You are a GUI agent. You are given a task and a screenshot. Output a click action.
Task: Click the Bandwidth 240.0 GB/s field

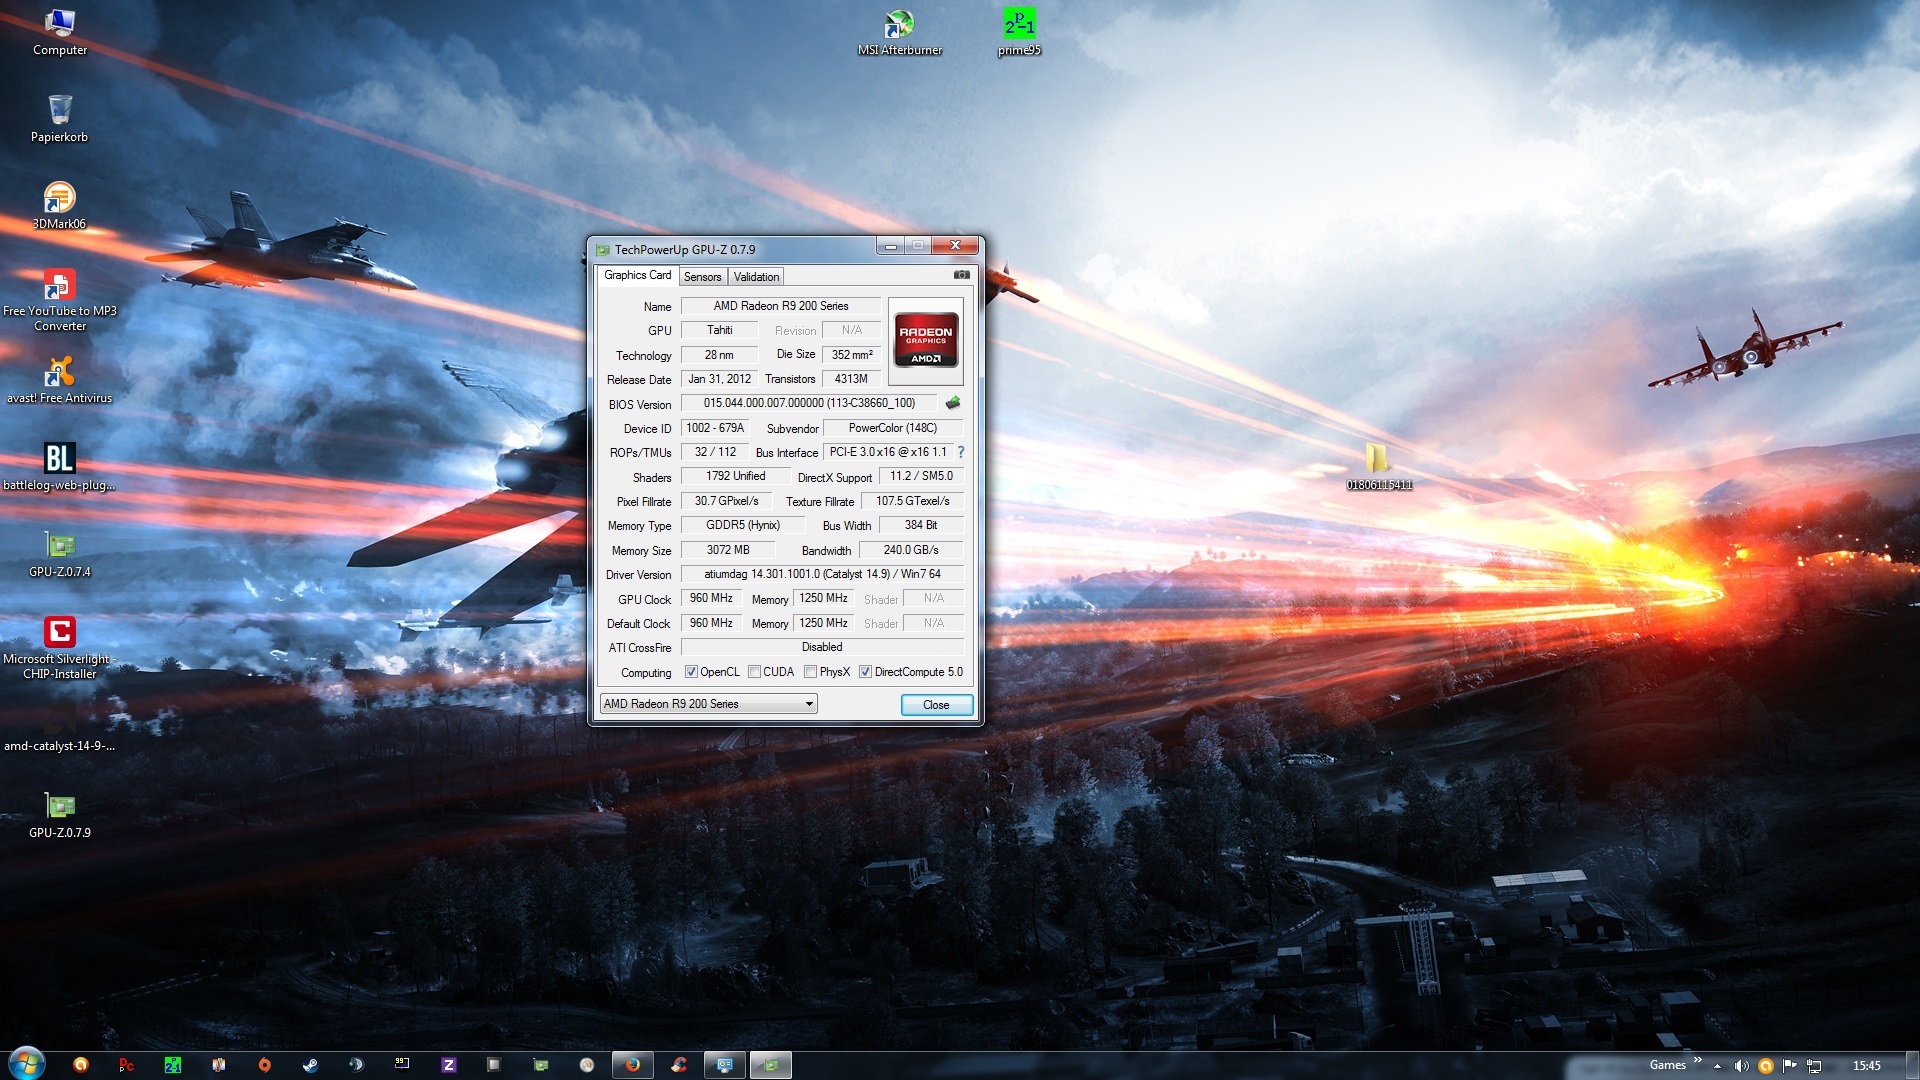pyautogui.click(x=910, y=550)
